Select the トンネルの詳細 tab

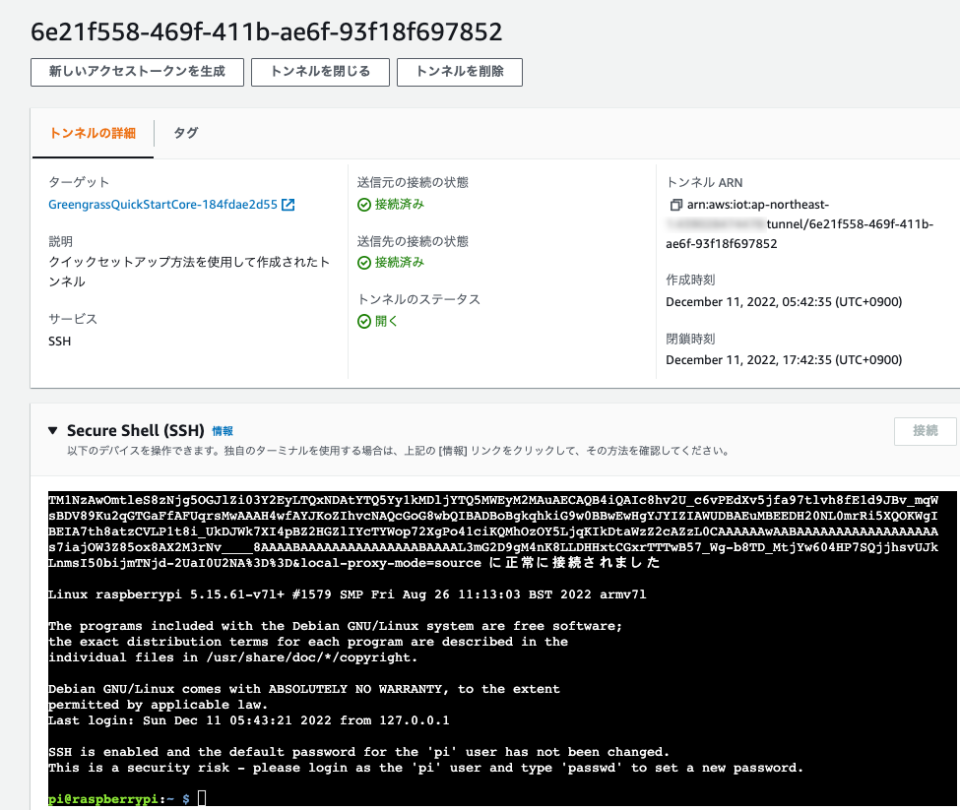tap(94, 130)
